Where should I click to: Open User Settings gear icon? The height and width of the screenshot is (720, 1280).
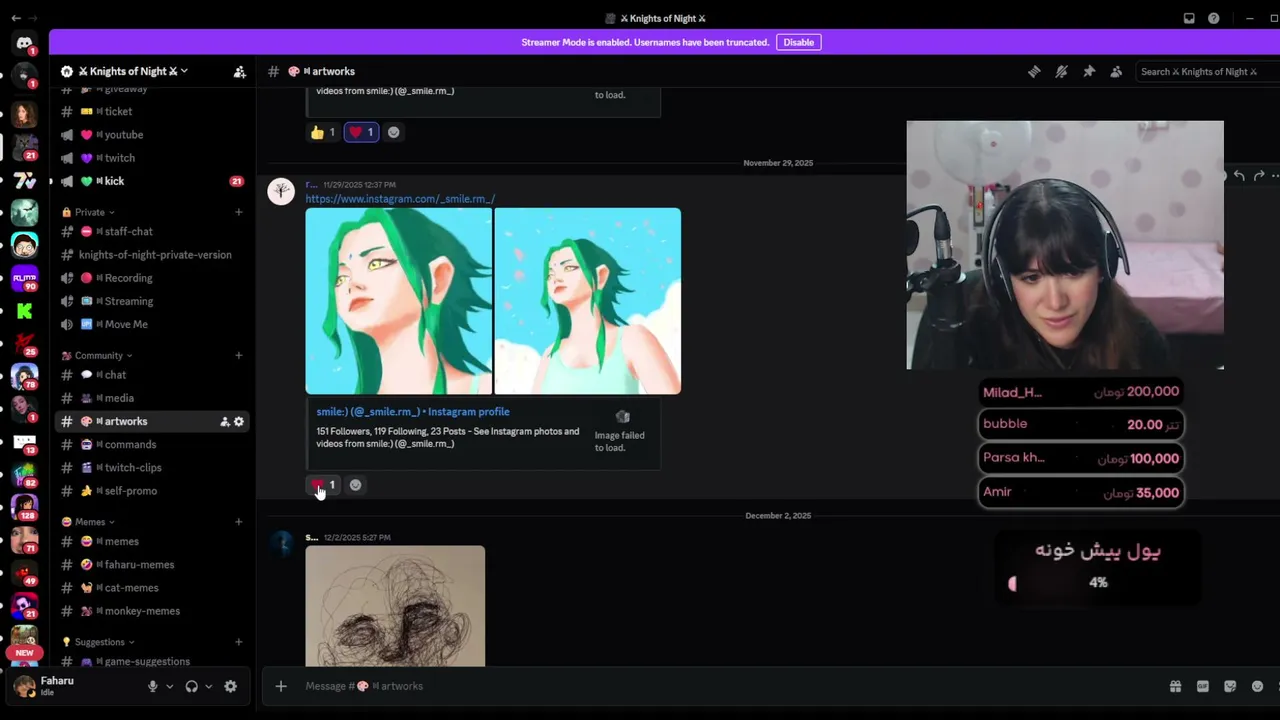coord(231,687)
